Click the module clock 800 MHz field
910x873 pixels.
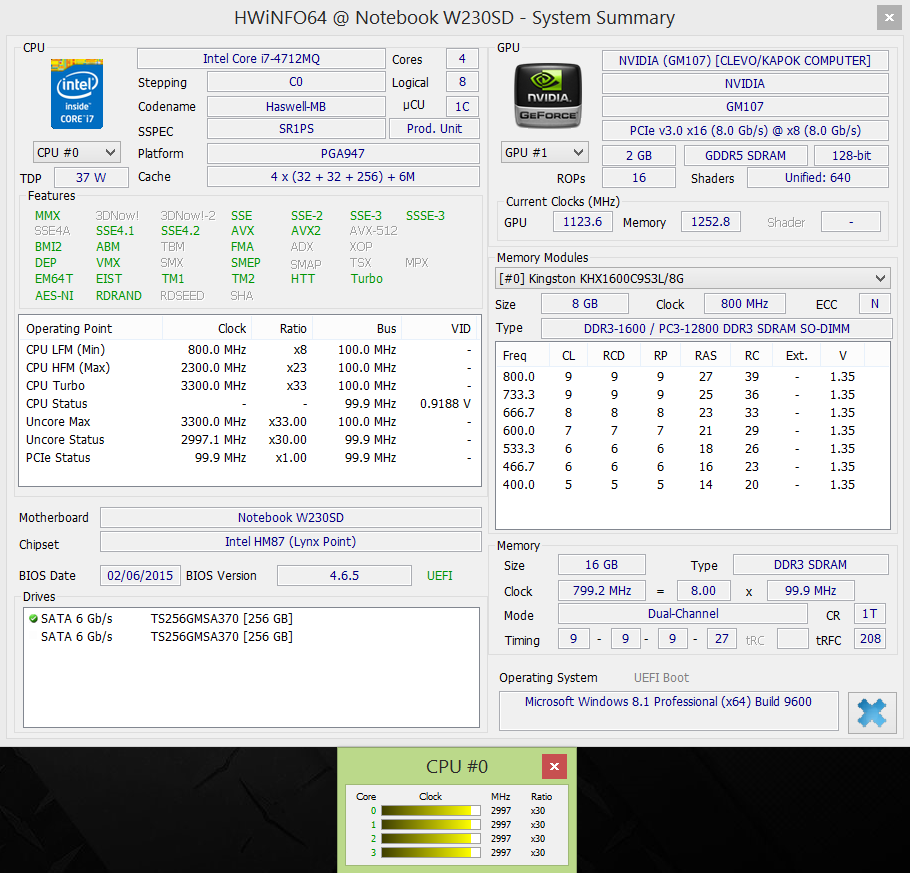pyautogui.click(x=745, y=304)
